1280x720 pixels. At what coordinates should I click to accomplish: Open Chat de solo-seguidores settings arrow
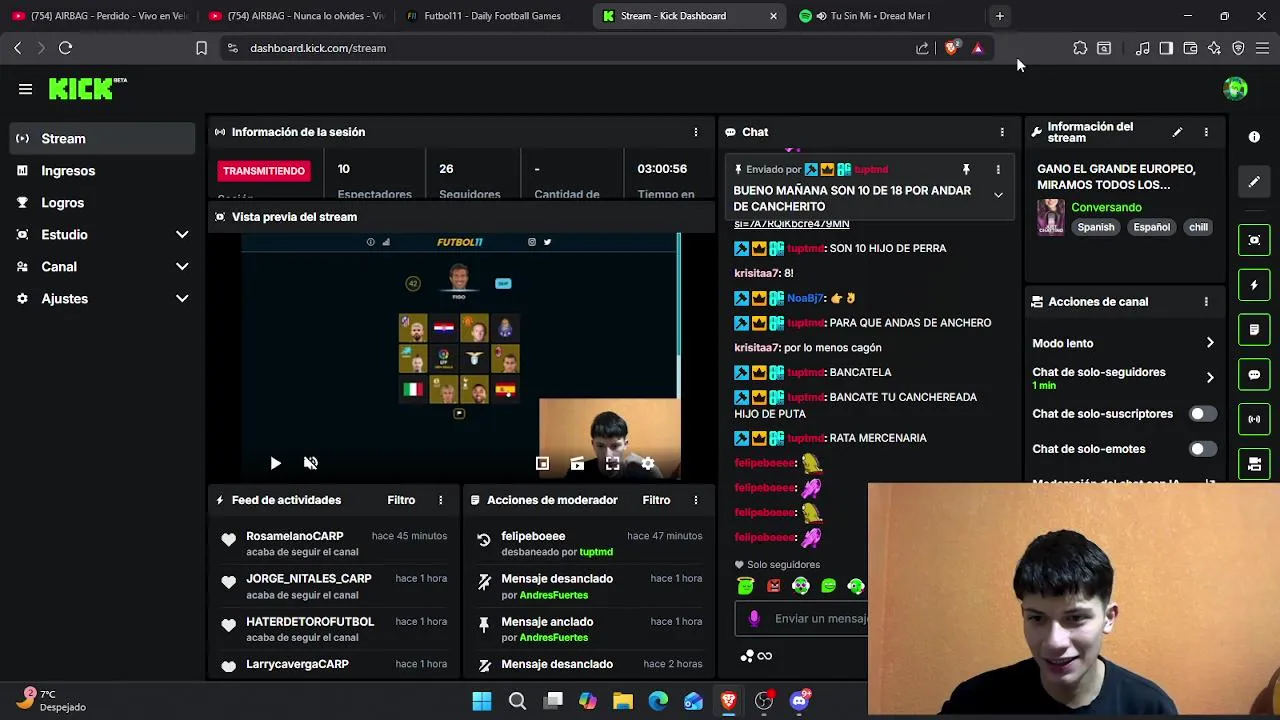coord(1210,378)
